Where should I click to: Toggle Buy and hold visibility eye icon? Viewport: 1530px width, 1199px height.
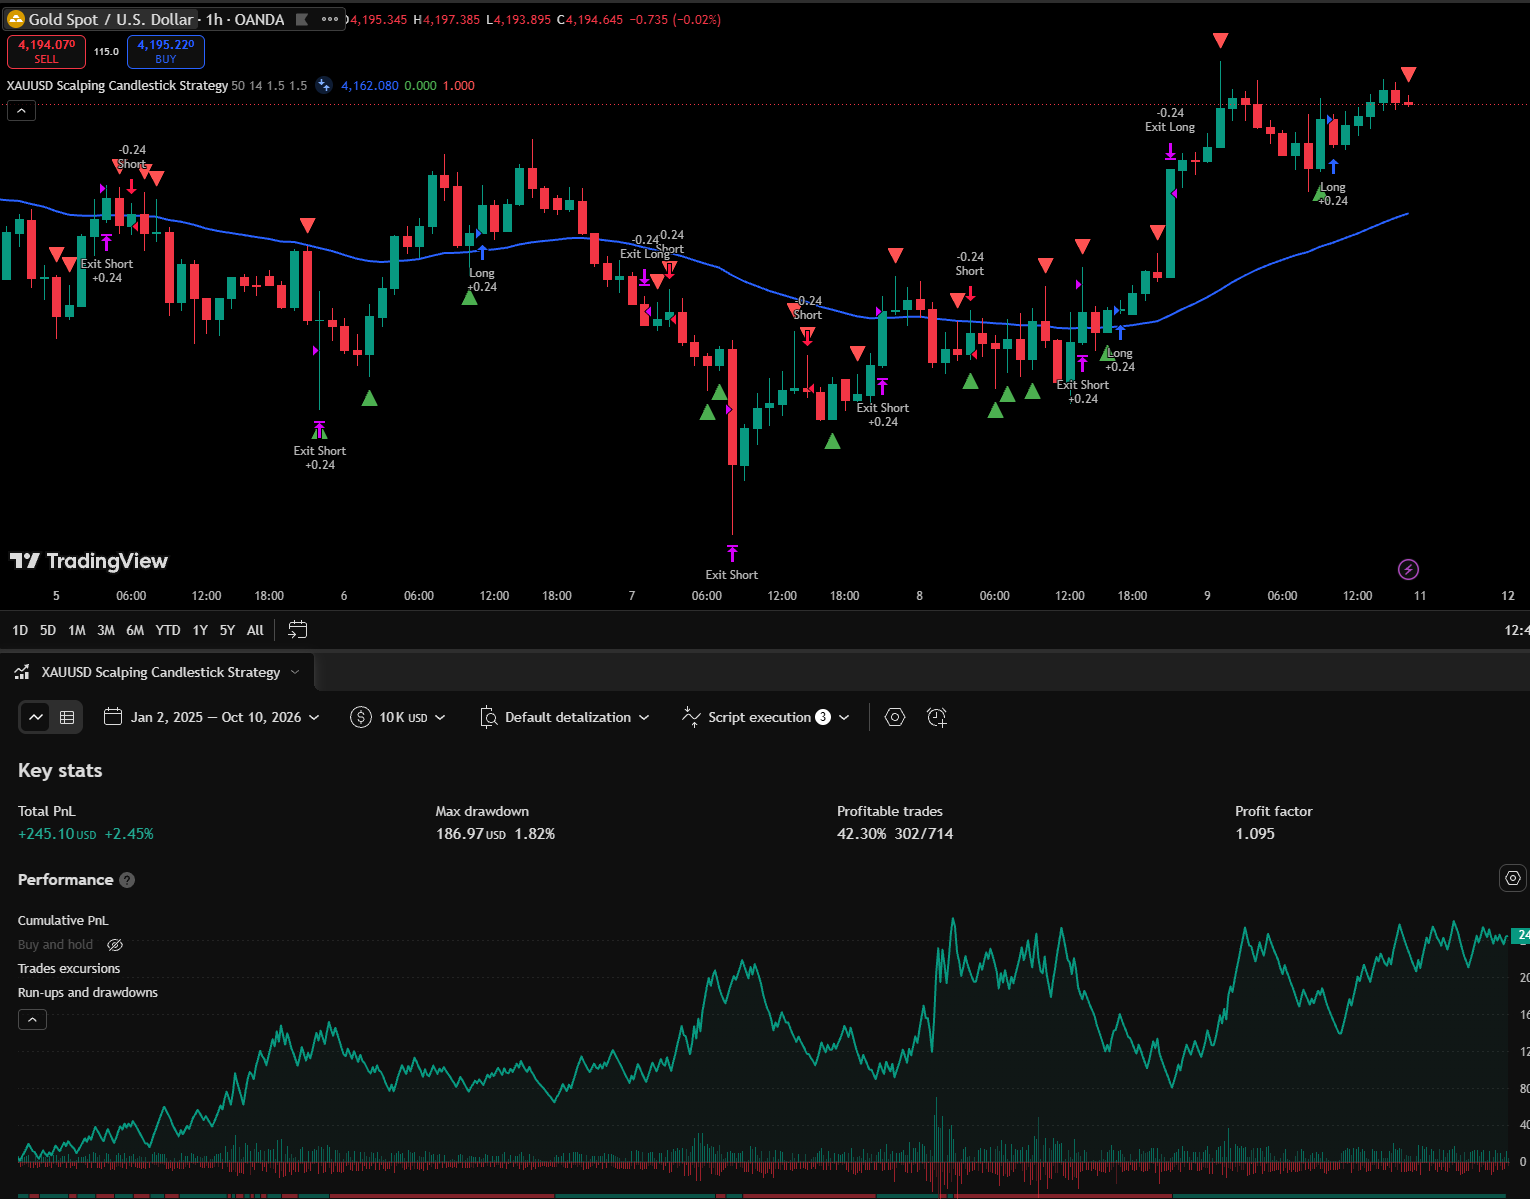click(x=115, y=945)
